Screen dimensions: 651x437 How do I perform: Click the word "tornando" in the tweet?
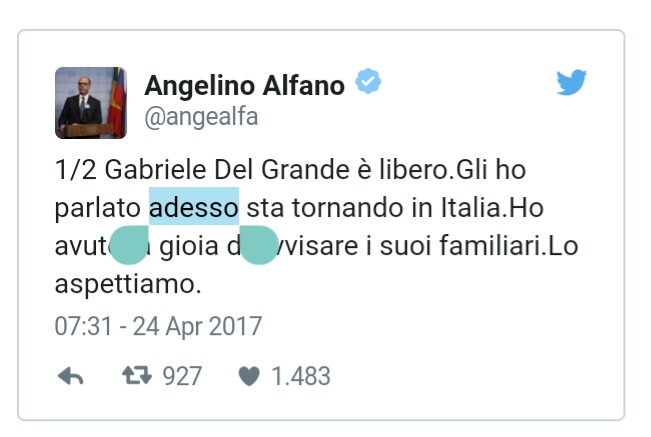tap(348, 207)
